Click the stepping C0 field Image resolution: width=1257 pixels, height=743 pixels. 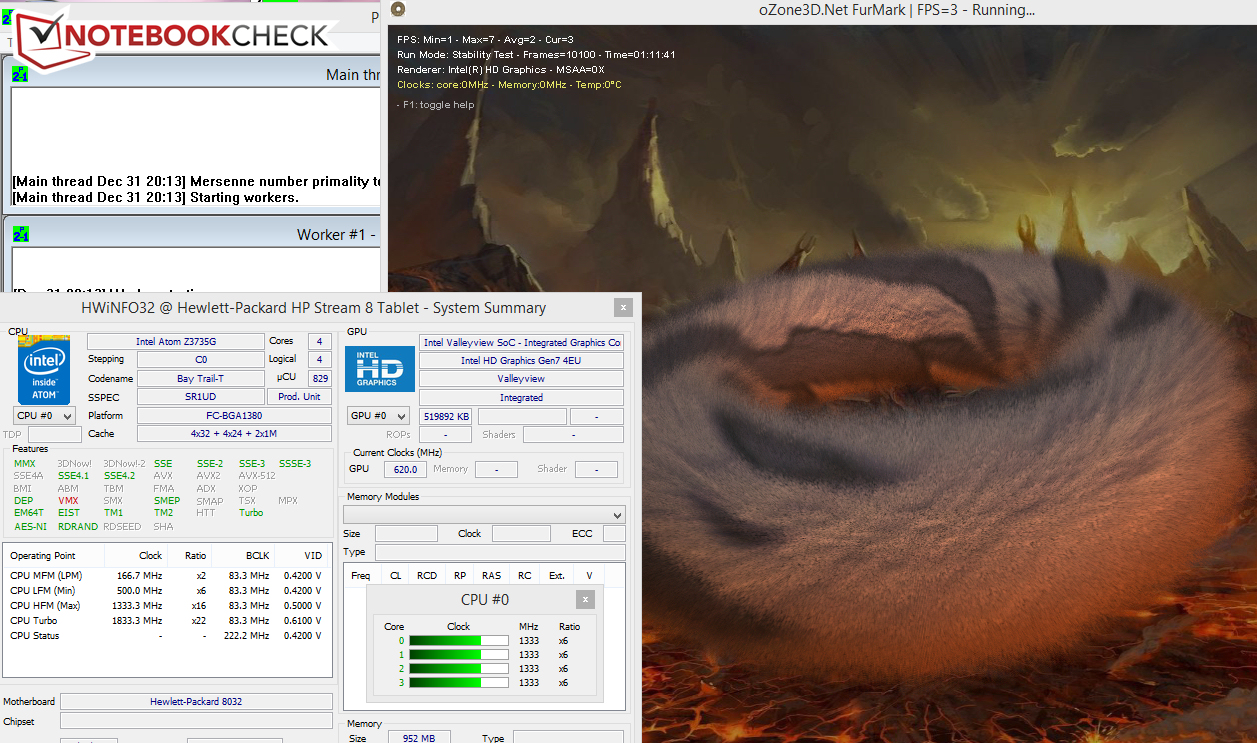(200, 360)
